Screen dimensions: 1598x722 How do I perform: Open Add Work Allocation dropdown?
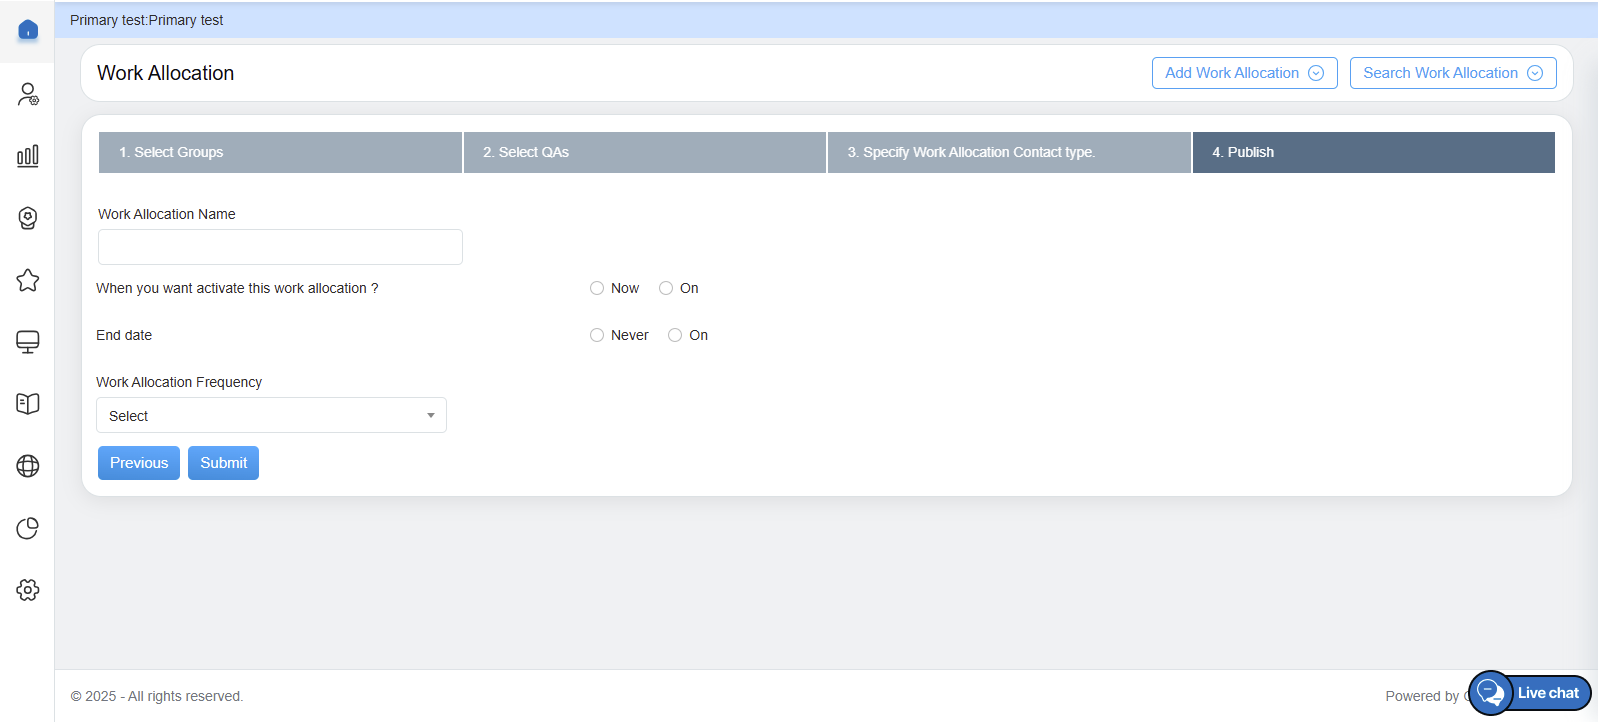point(1244,73)
